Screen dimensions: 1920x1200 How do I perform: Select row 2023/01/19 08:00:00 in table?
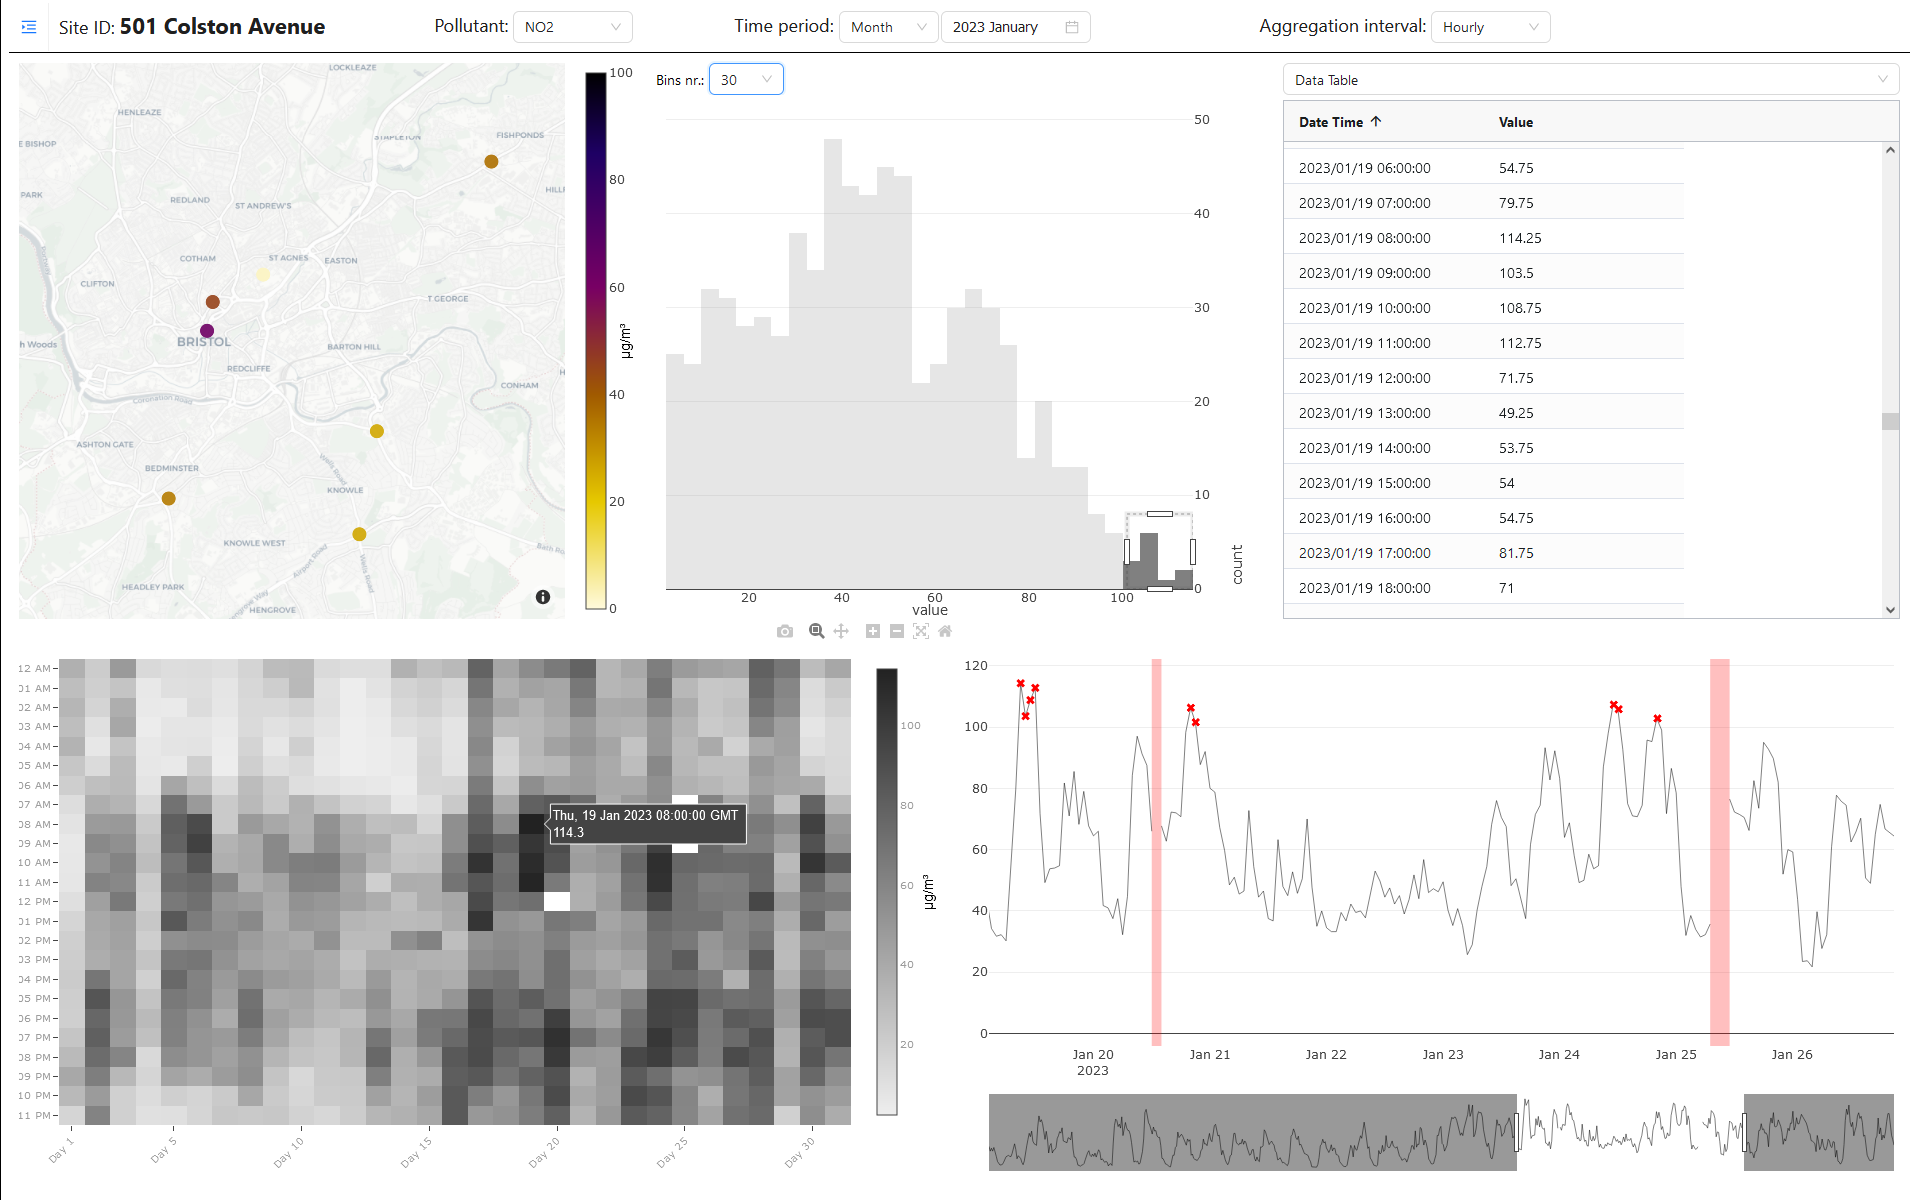pos(1483,238)
